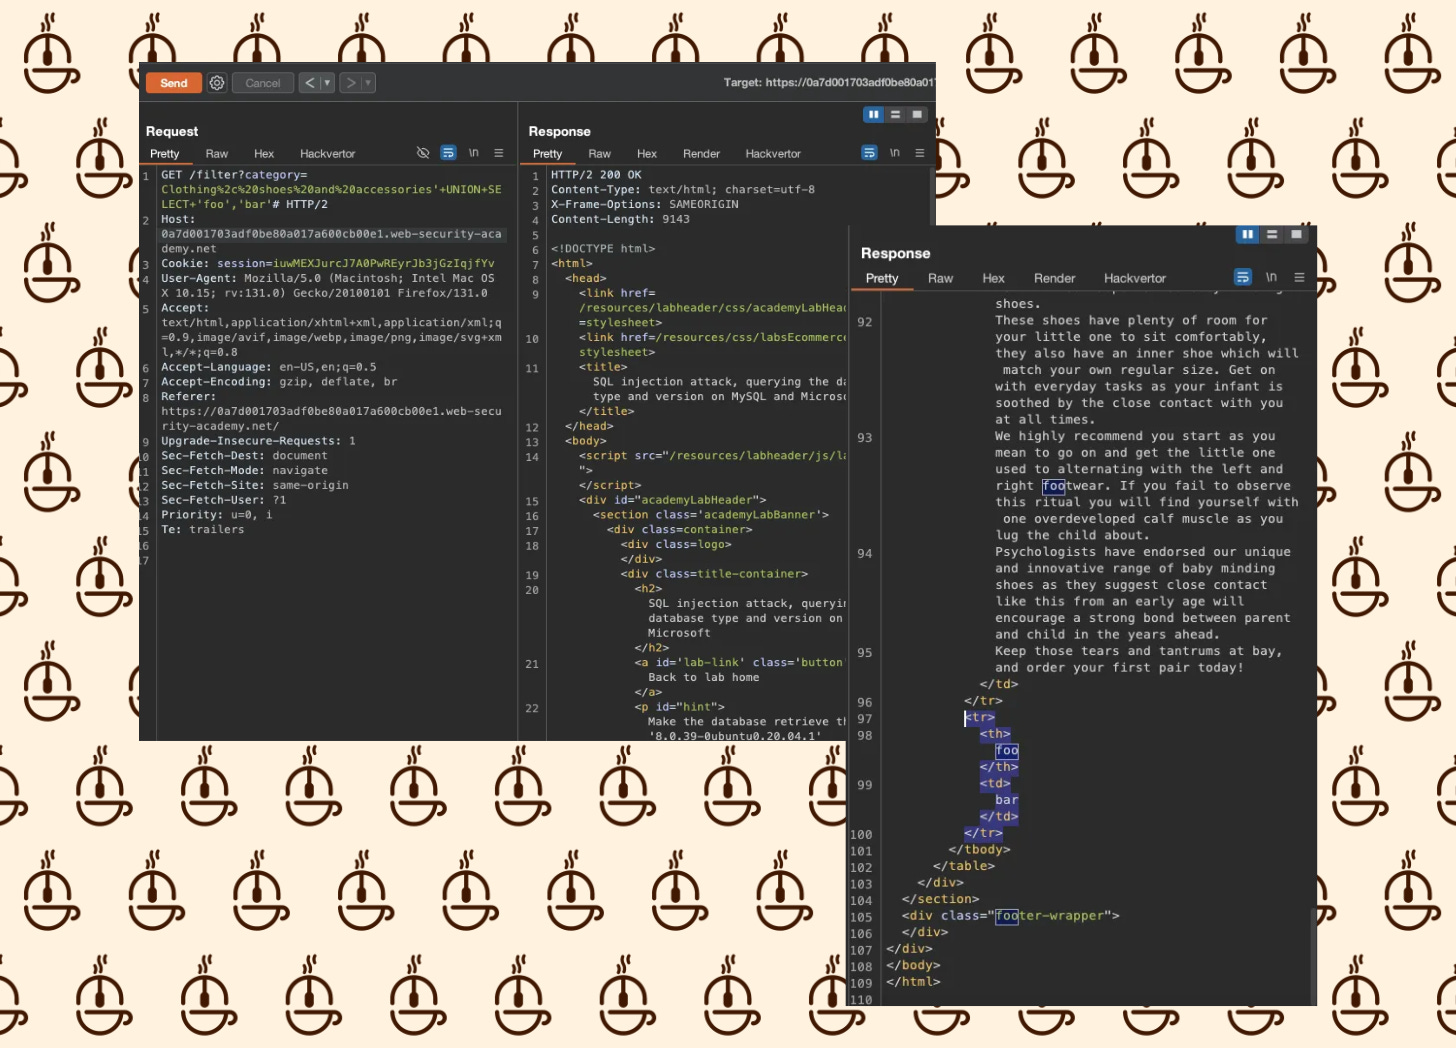Open Repeater settings gear icon

coord(217,83)
